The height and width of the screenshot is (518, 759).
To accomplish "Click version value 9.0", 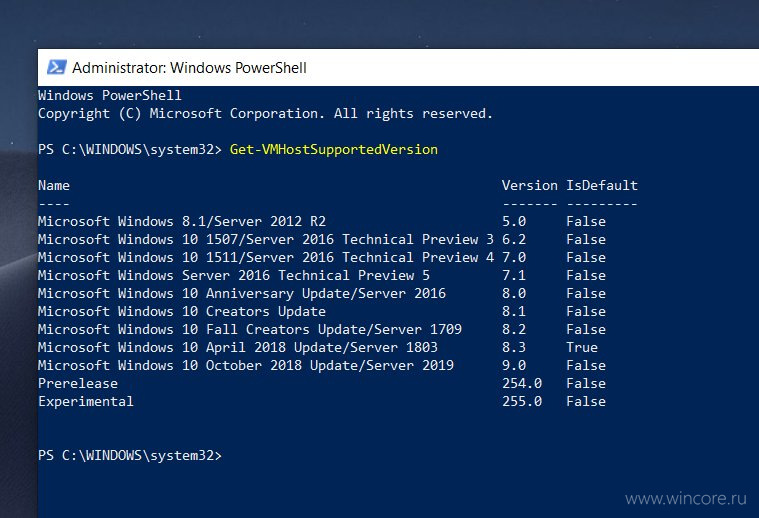I will click(x=514, y=365).
